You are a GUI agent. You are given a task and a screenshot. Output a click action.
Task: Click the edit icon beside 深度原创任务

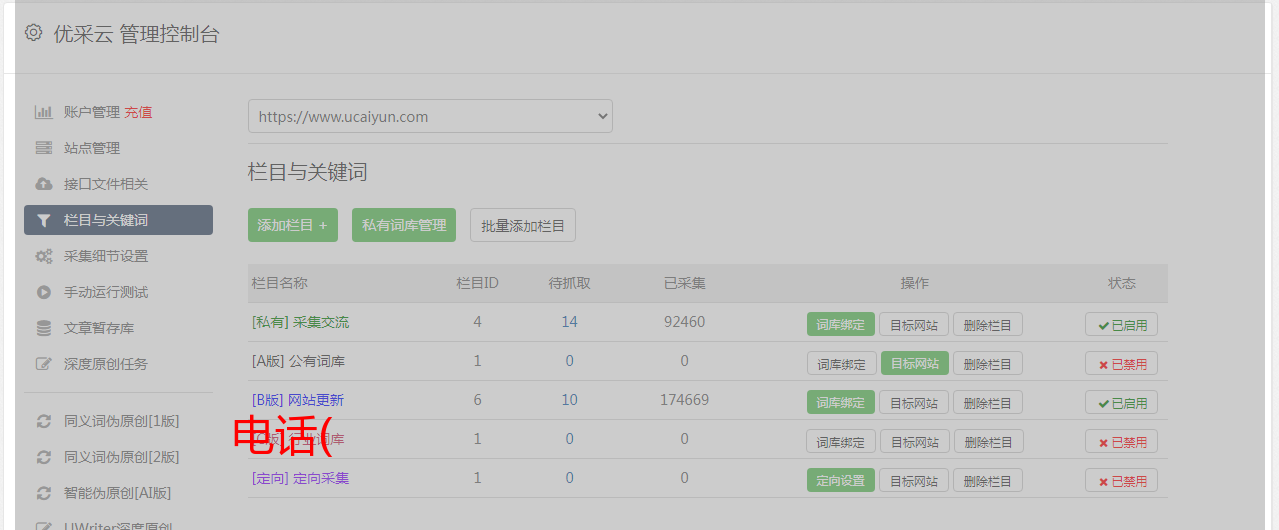pos(43,364)
